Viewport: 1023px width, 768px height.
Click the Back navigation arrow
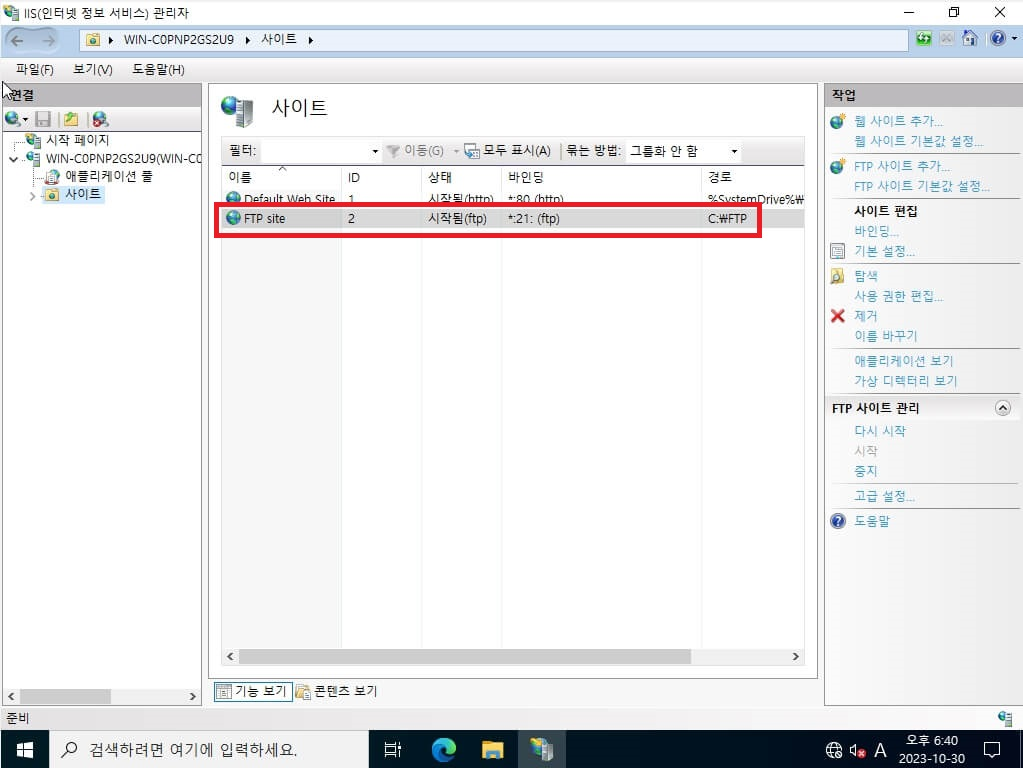point(18,40)
